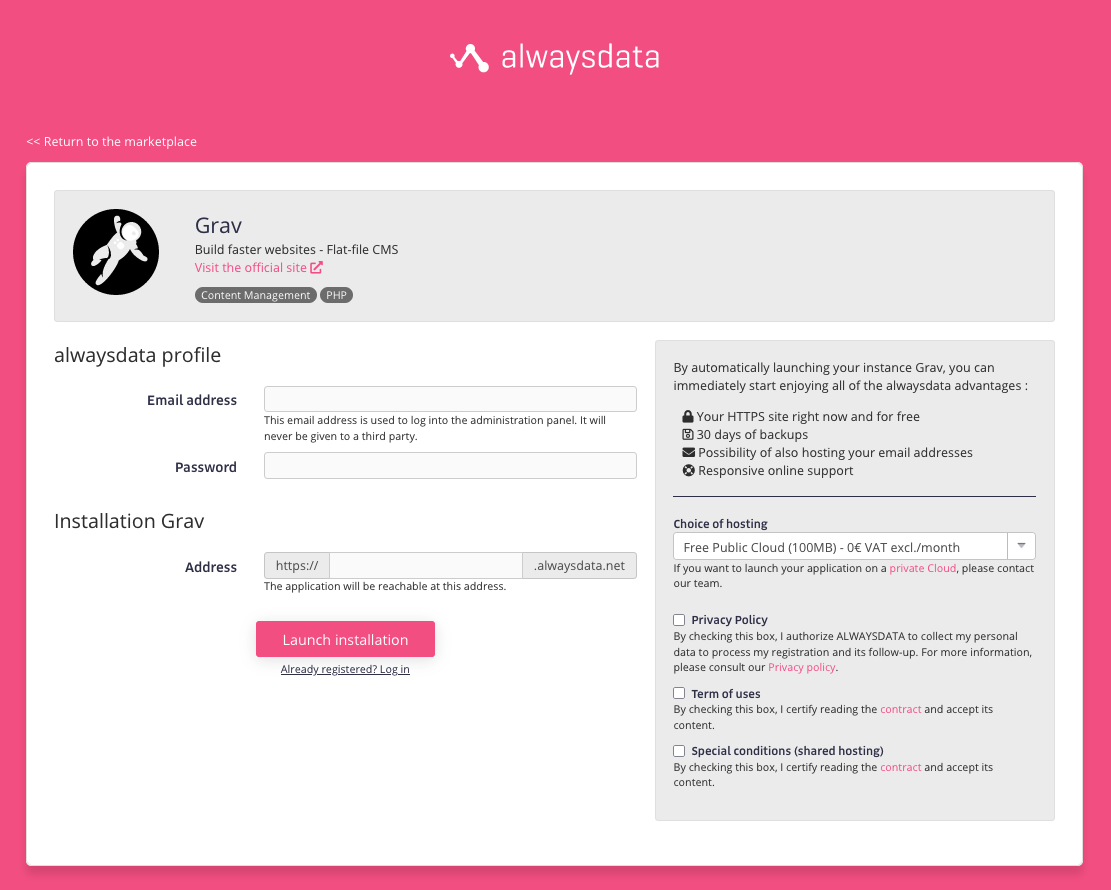The height and width of the screenshot is (890, 1111).
Task: Check the Privacy Policy checkbox
Action: tap(680, 620)
